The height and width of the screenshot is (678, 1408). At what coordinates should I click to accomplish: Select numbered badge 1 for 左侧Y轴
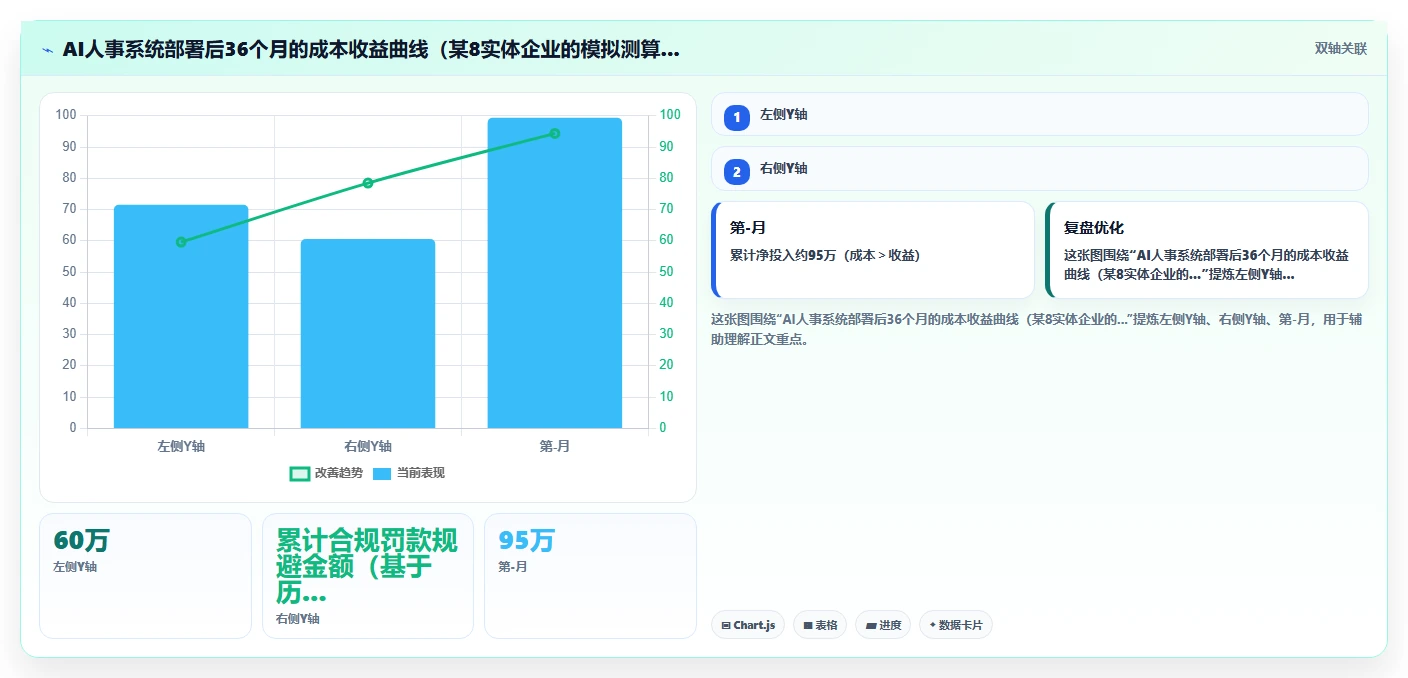coord(737,117)
